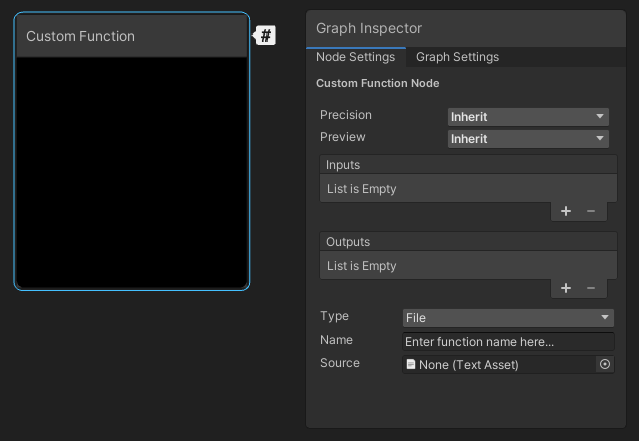Click the Source label

(340, 363)
